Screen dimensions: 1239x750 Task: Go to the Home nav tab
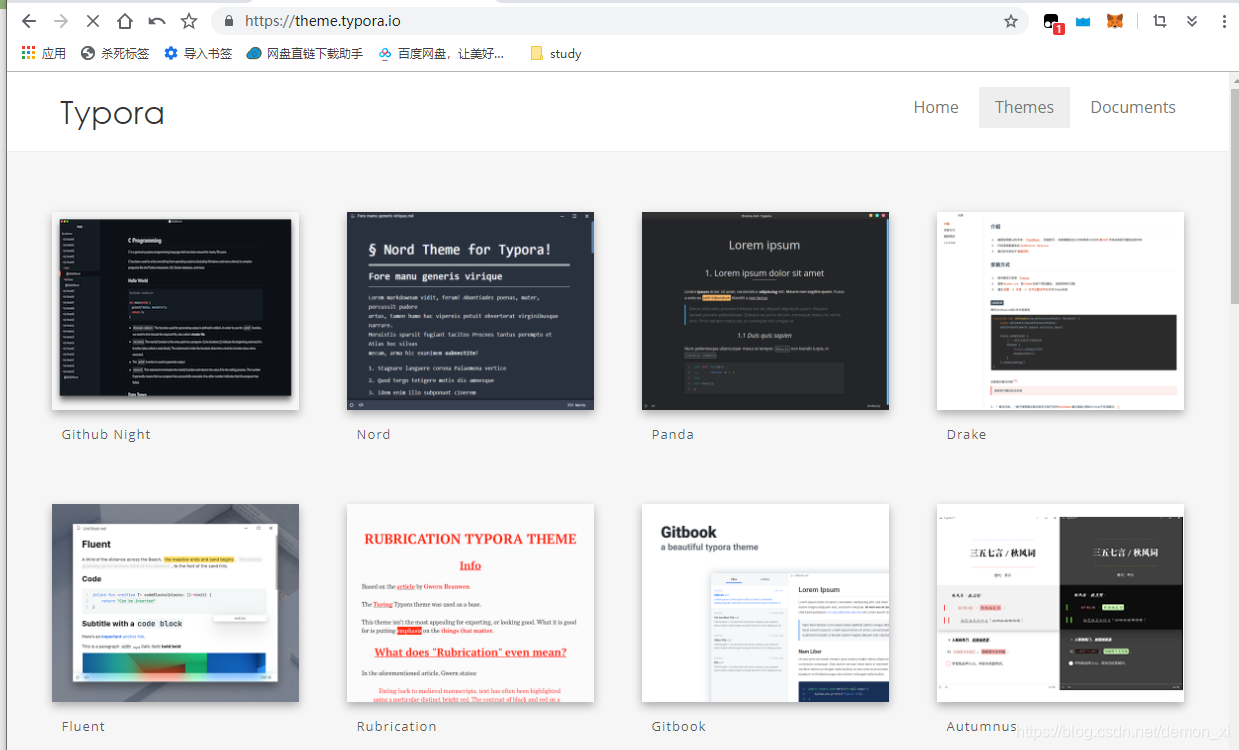(x=936, y=107)
